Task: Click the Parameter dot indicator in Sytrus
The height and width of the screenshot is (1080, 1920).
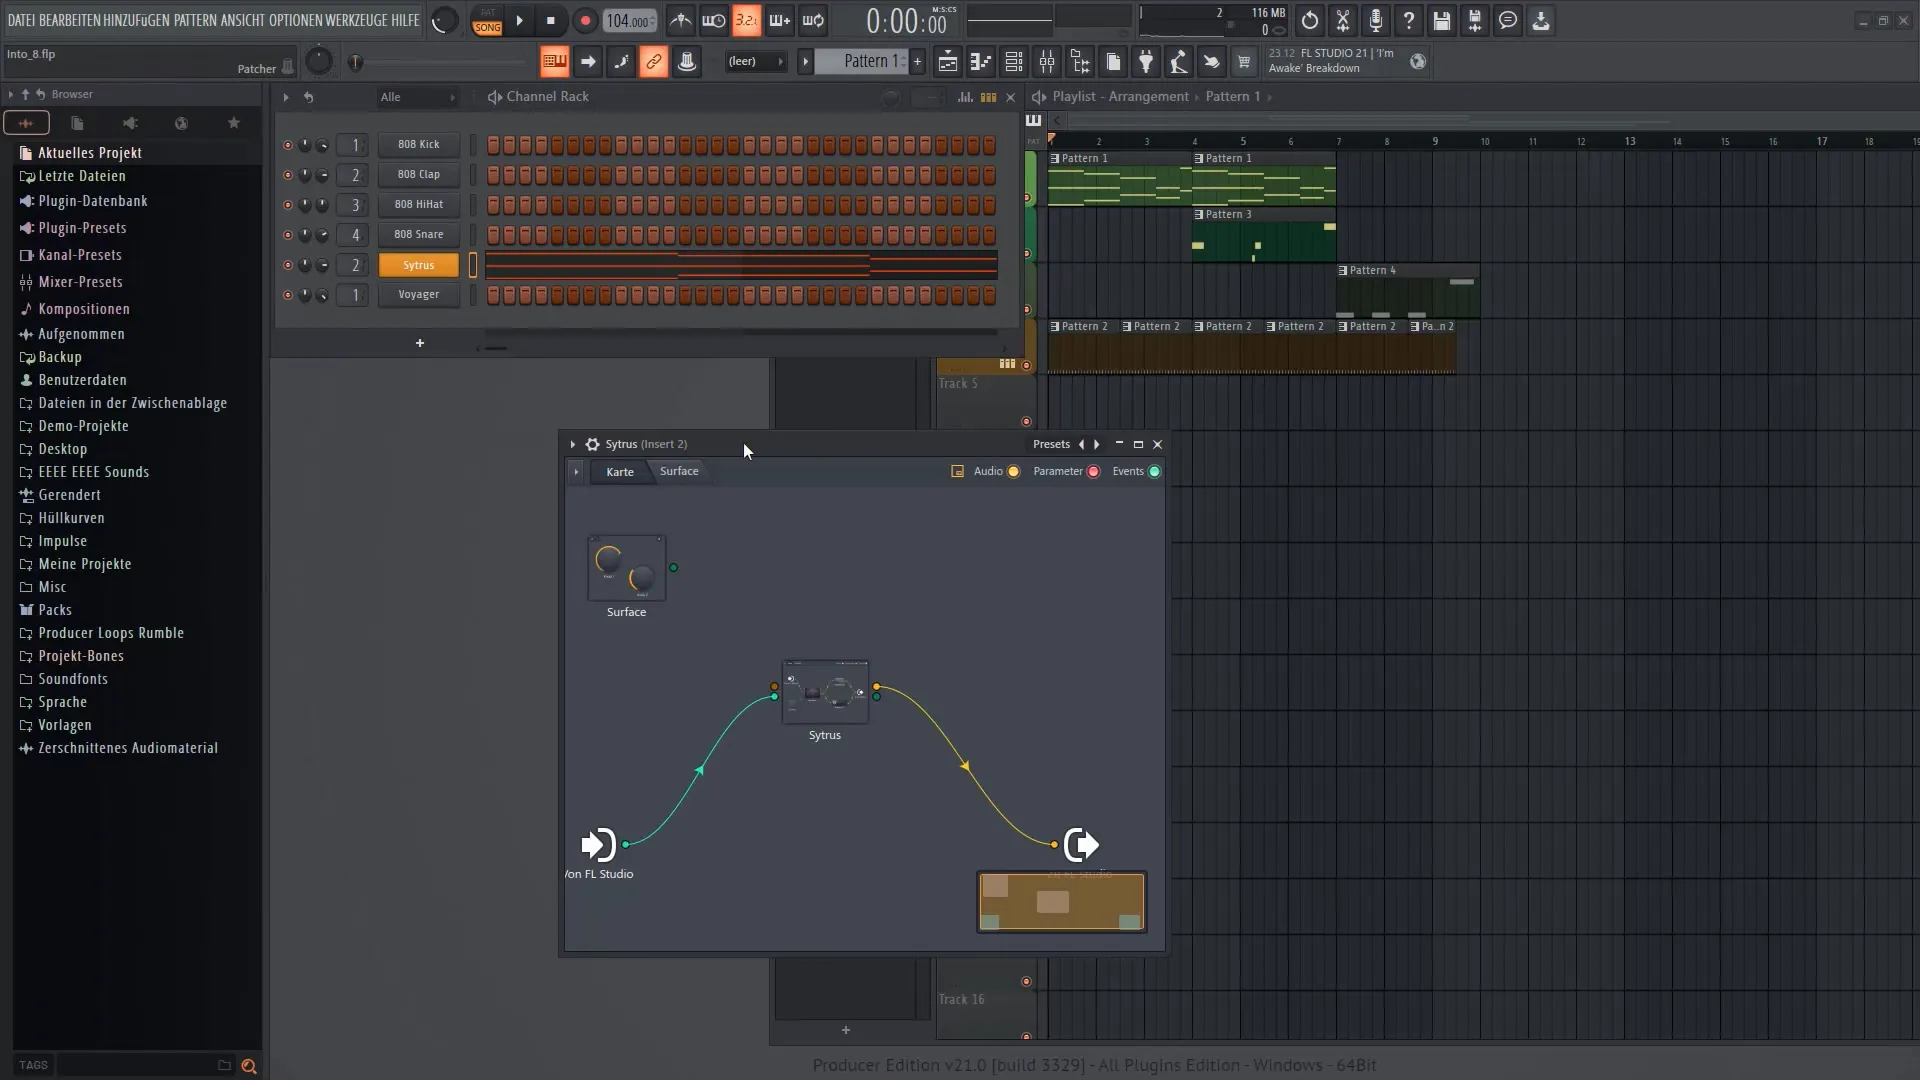Action: pos(1093,471)
